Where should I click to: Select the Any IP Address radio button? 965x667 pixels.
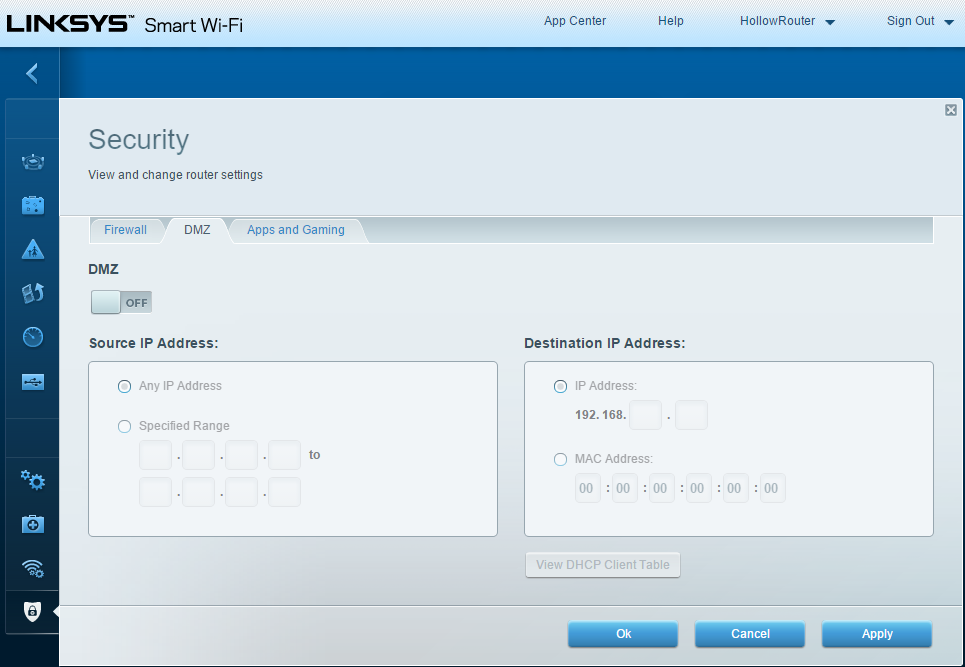click(x=125, y=386)
